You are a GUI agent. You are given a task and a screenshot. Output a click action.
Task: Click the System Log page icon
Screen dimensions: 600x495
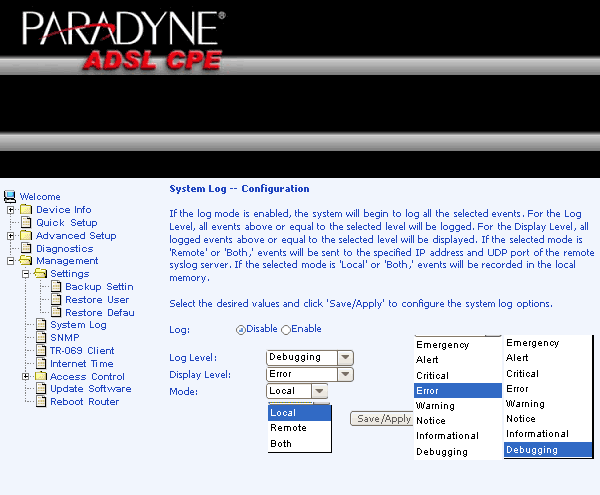tap(41, 324)
